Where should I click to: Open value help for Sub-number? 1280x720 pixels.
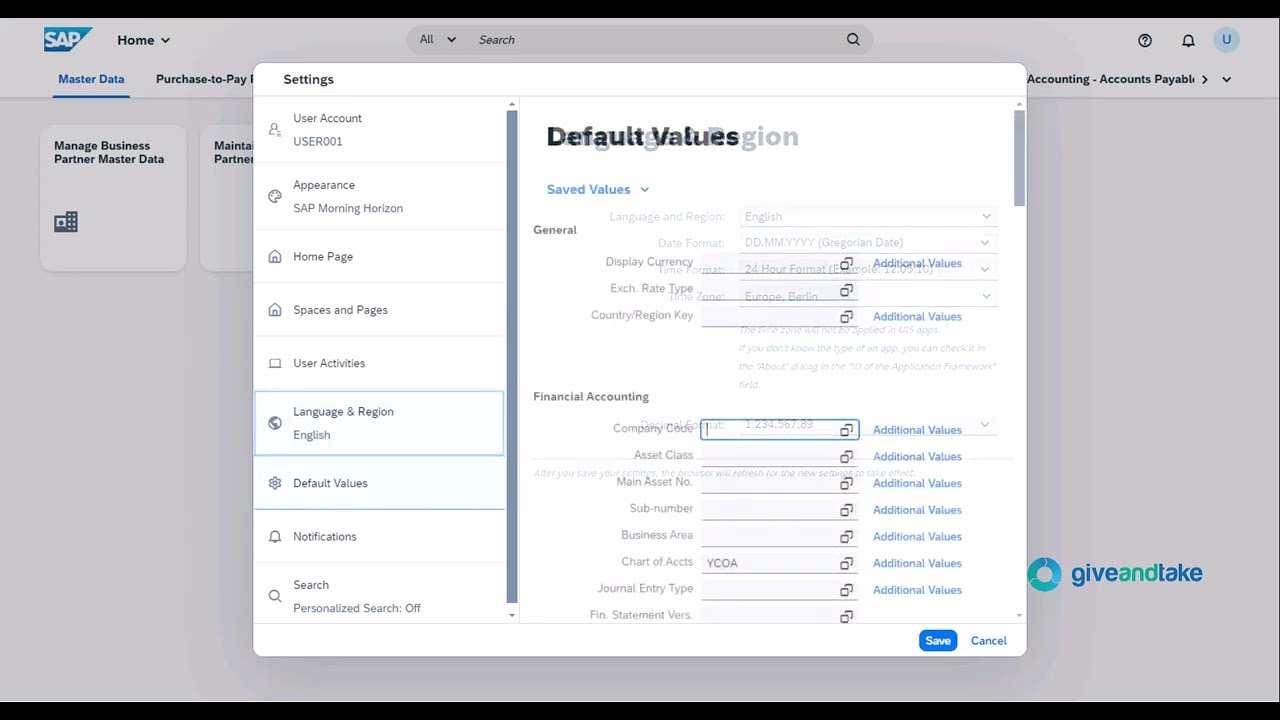pyautogui.click(x=846, y=510)
